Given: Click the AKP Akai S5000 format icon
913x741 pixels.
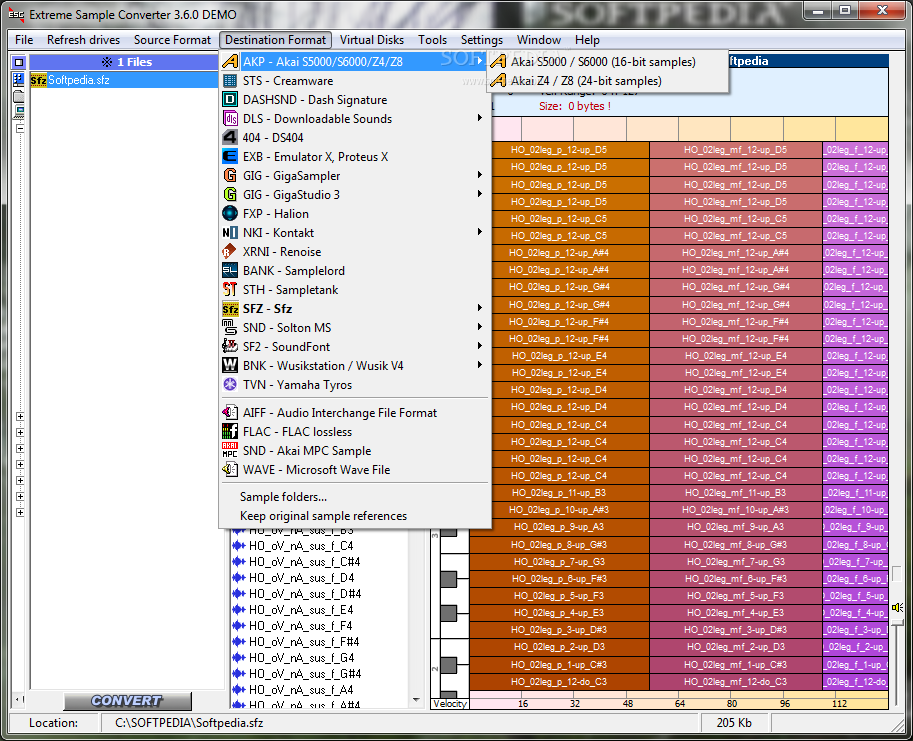Looking at the screenshot, I should [231, 62].
